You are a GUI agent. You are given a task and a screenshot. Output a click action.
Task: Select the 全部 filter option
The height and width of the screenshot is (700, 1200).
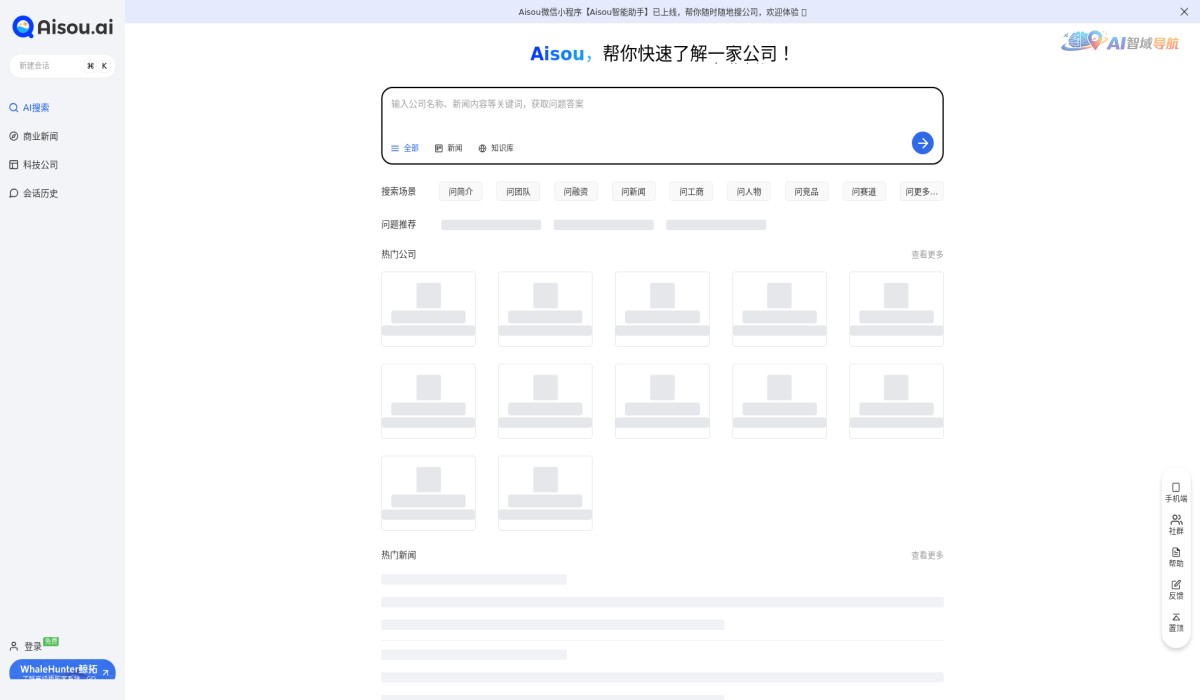pos(405,147)
